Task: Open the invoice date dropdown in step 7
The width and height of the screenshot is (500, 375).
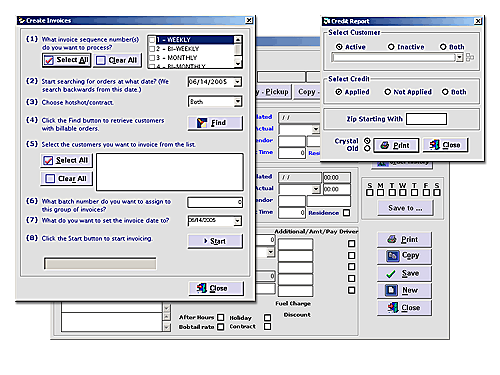Action: point(237,221)
